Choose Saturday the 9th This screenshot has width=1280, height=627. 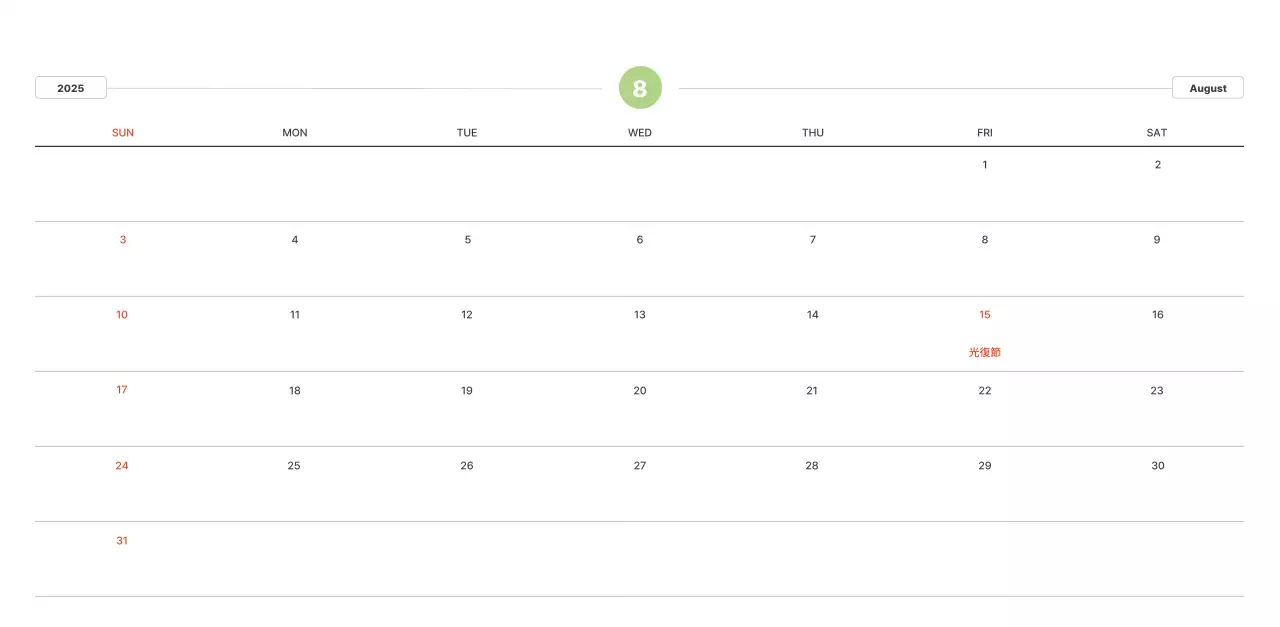[x=1157, y=240]
